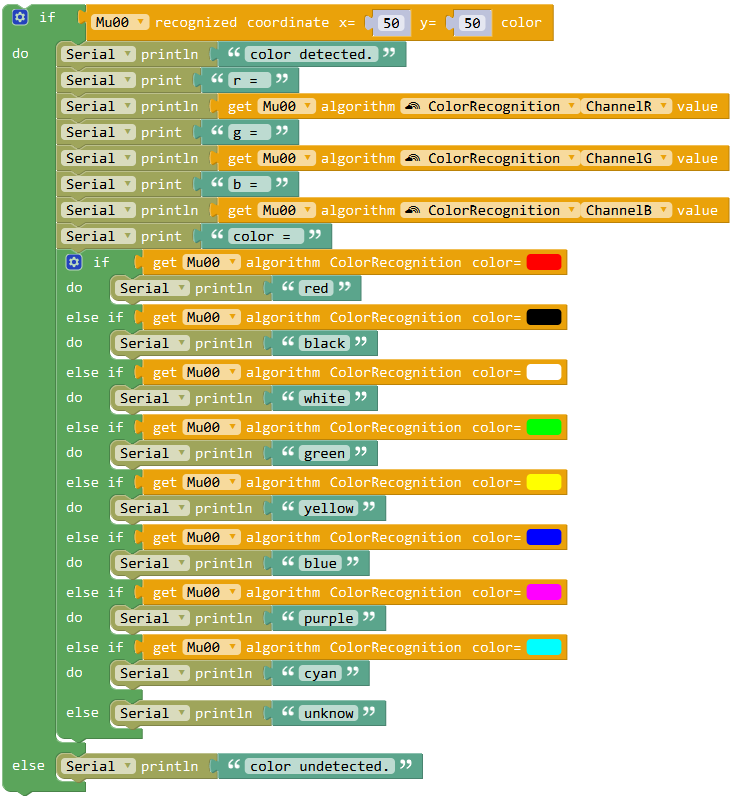Open the Mu00 dropdown in the blue color condition
This screenshot has width=737, height=801.
pos(211,537)
